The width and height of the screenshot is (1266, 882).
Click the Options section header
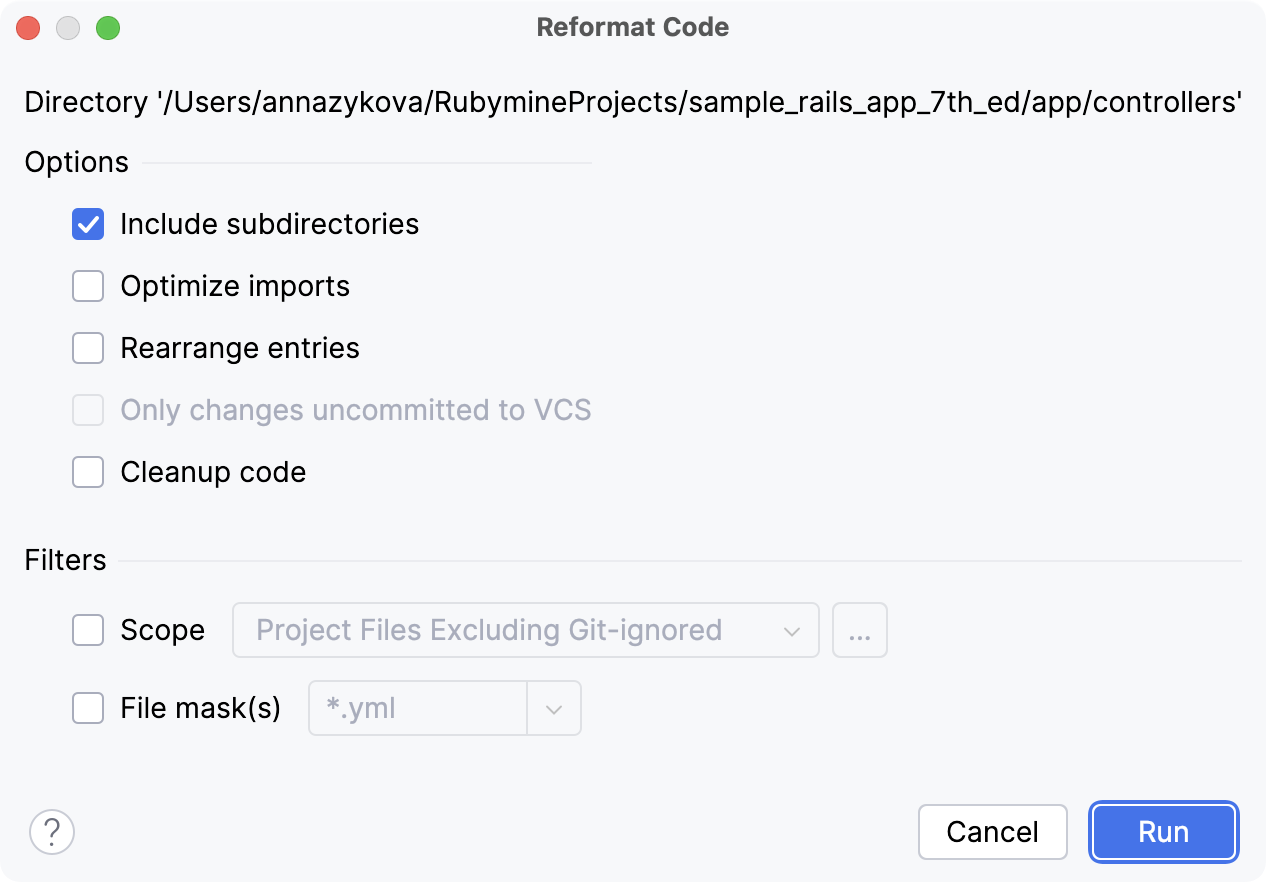click(x=76, y=162)
